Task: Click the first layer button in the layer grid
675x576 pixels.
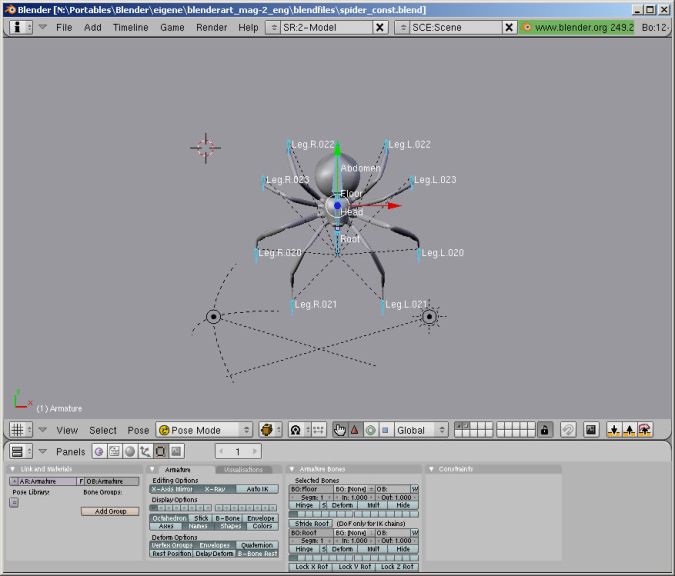Action: tap(459, 426)
